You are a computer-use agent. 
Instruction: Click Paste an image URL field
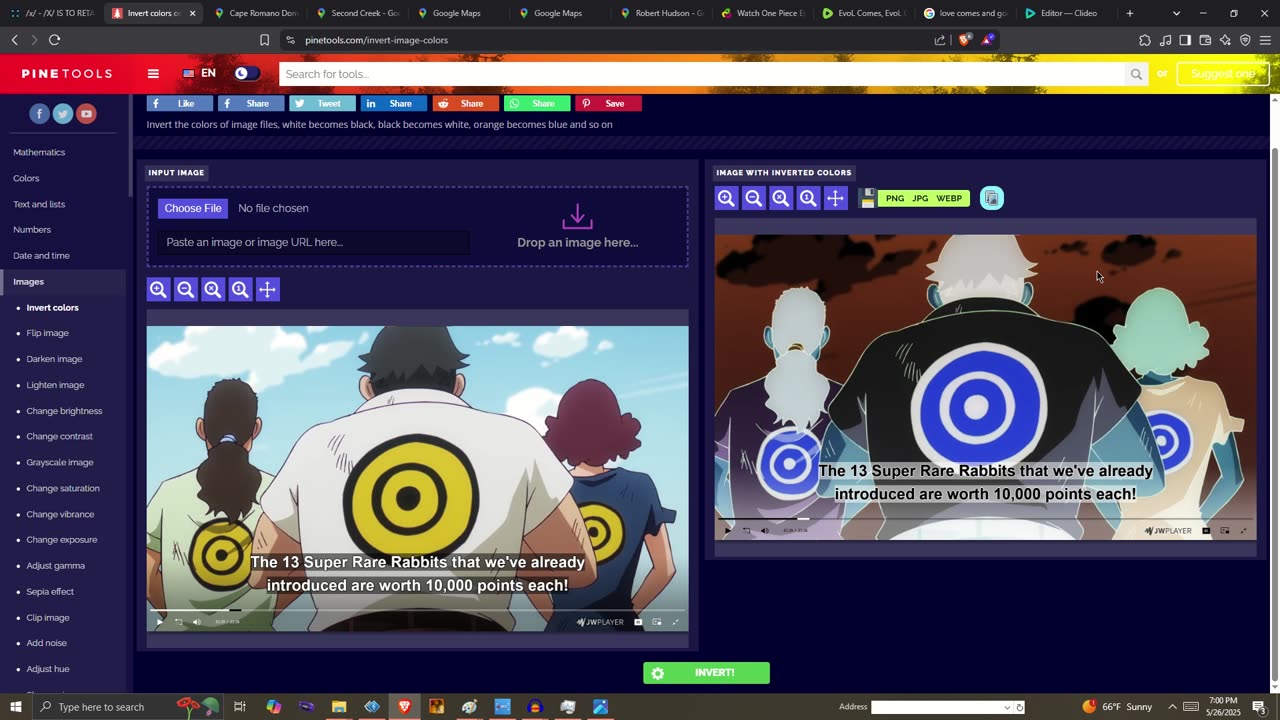coord(313,242)
